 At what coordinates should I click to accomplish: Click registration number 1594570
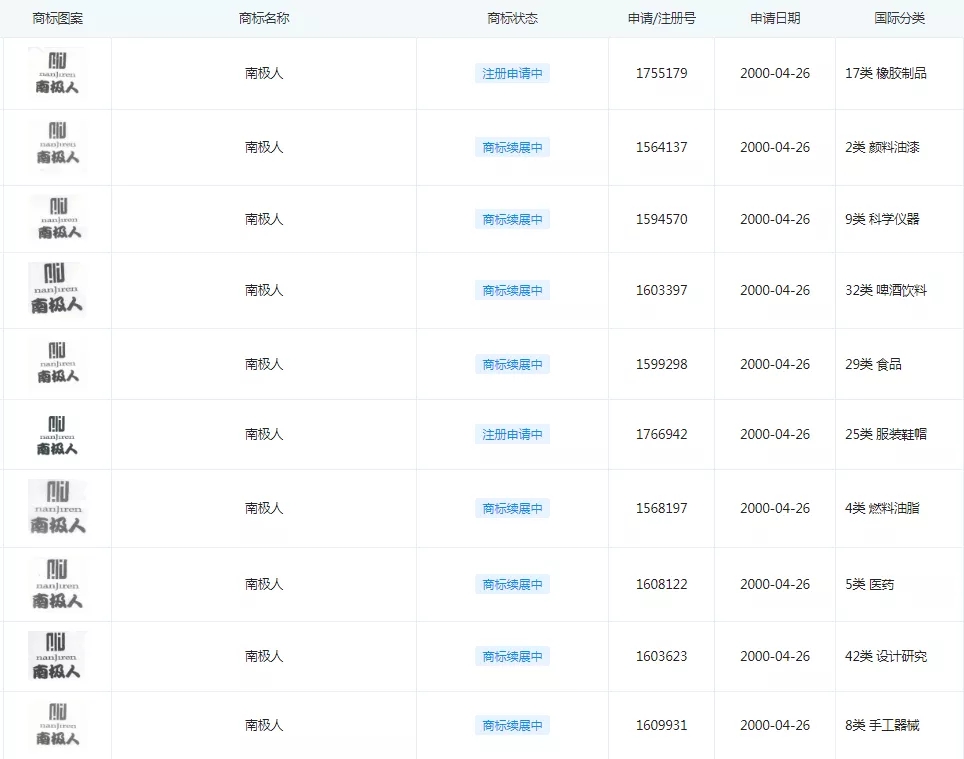[x=661, y=219]
